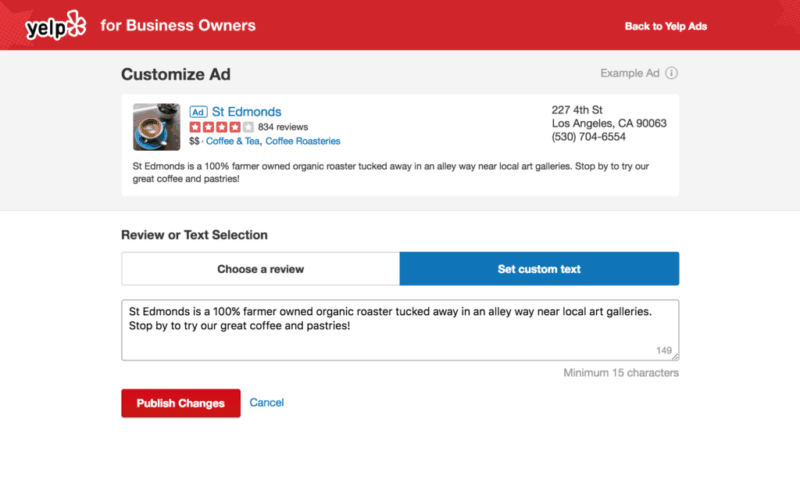
Task: Click the phone number (530) 704-6554
Action: 589,137
